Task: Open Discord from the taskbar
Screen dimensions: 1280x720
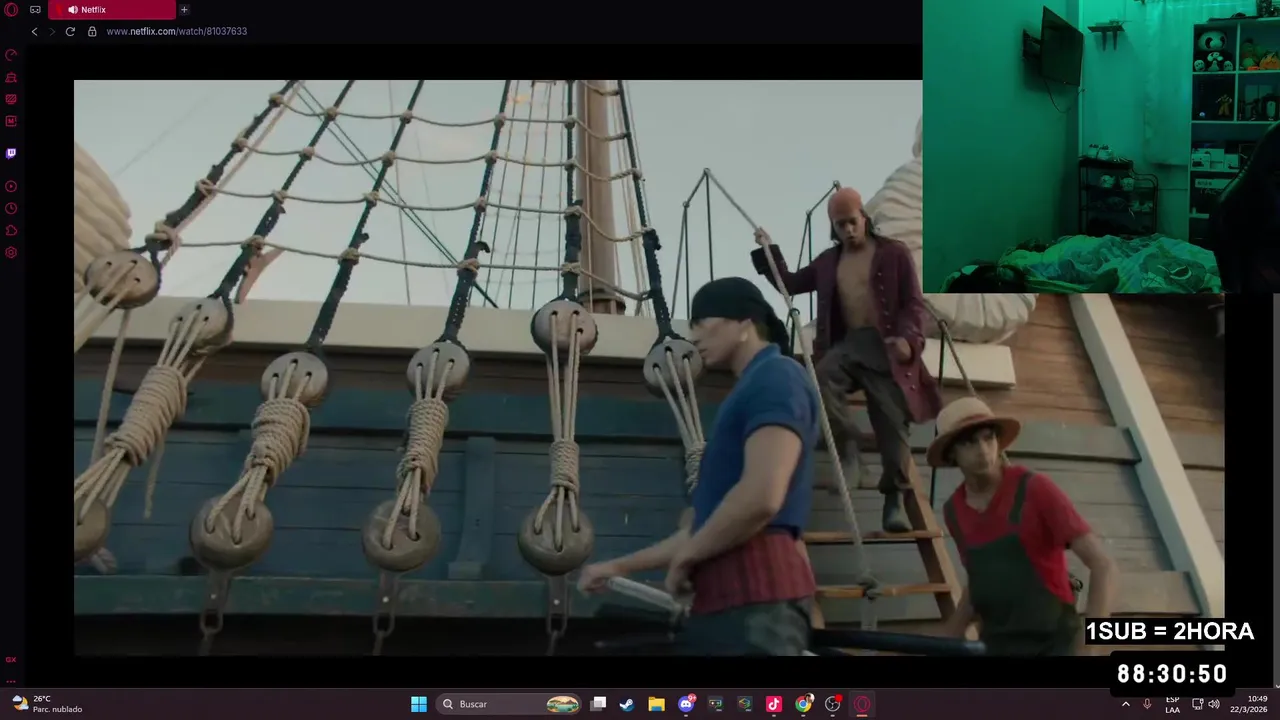Action: [x=686, y=704]
